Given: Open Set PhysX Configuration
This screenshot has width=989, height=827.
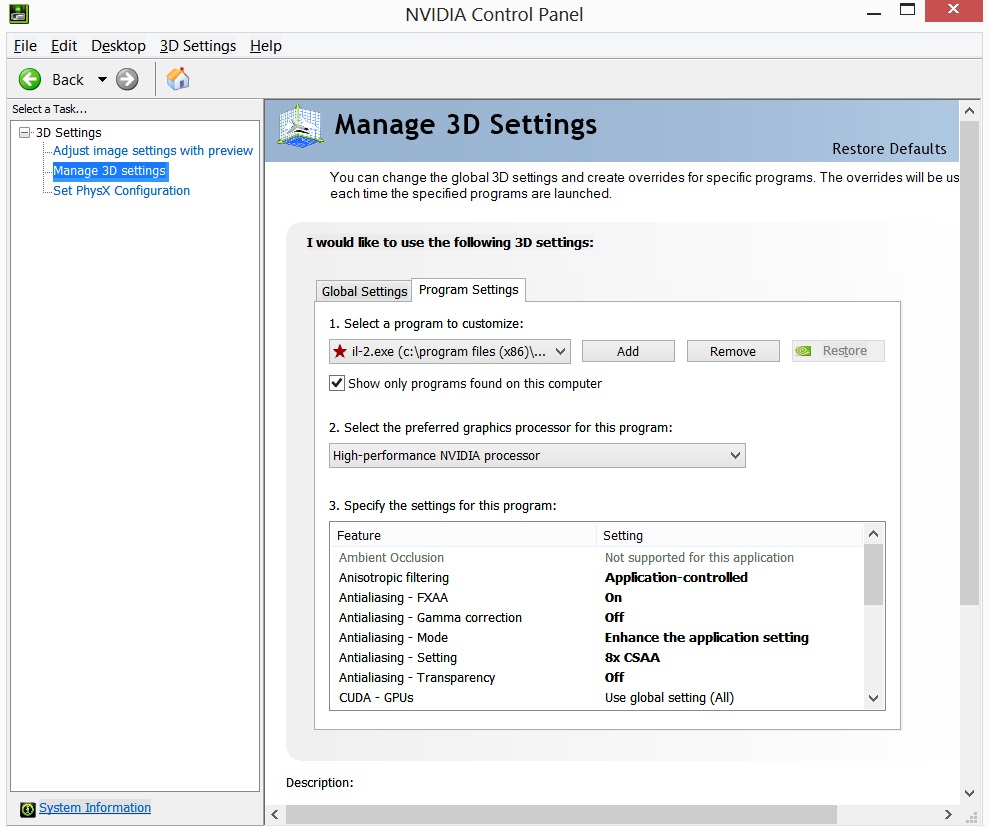Looking at the screenshot, I should (x=121, y=191).
